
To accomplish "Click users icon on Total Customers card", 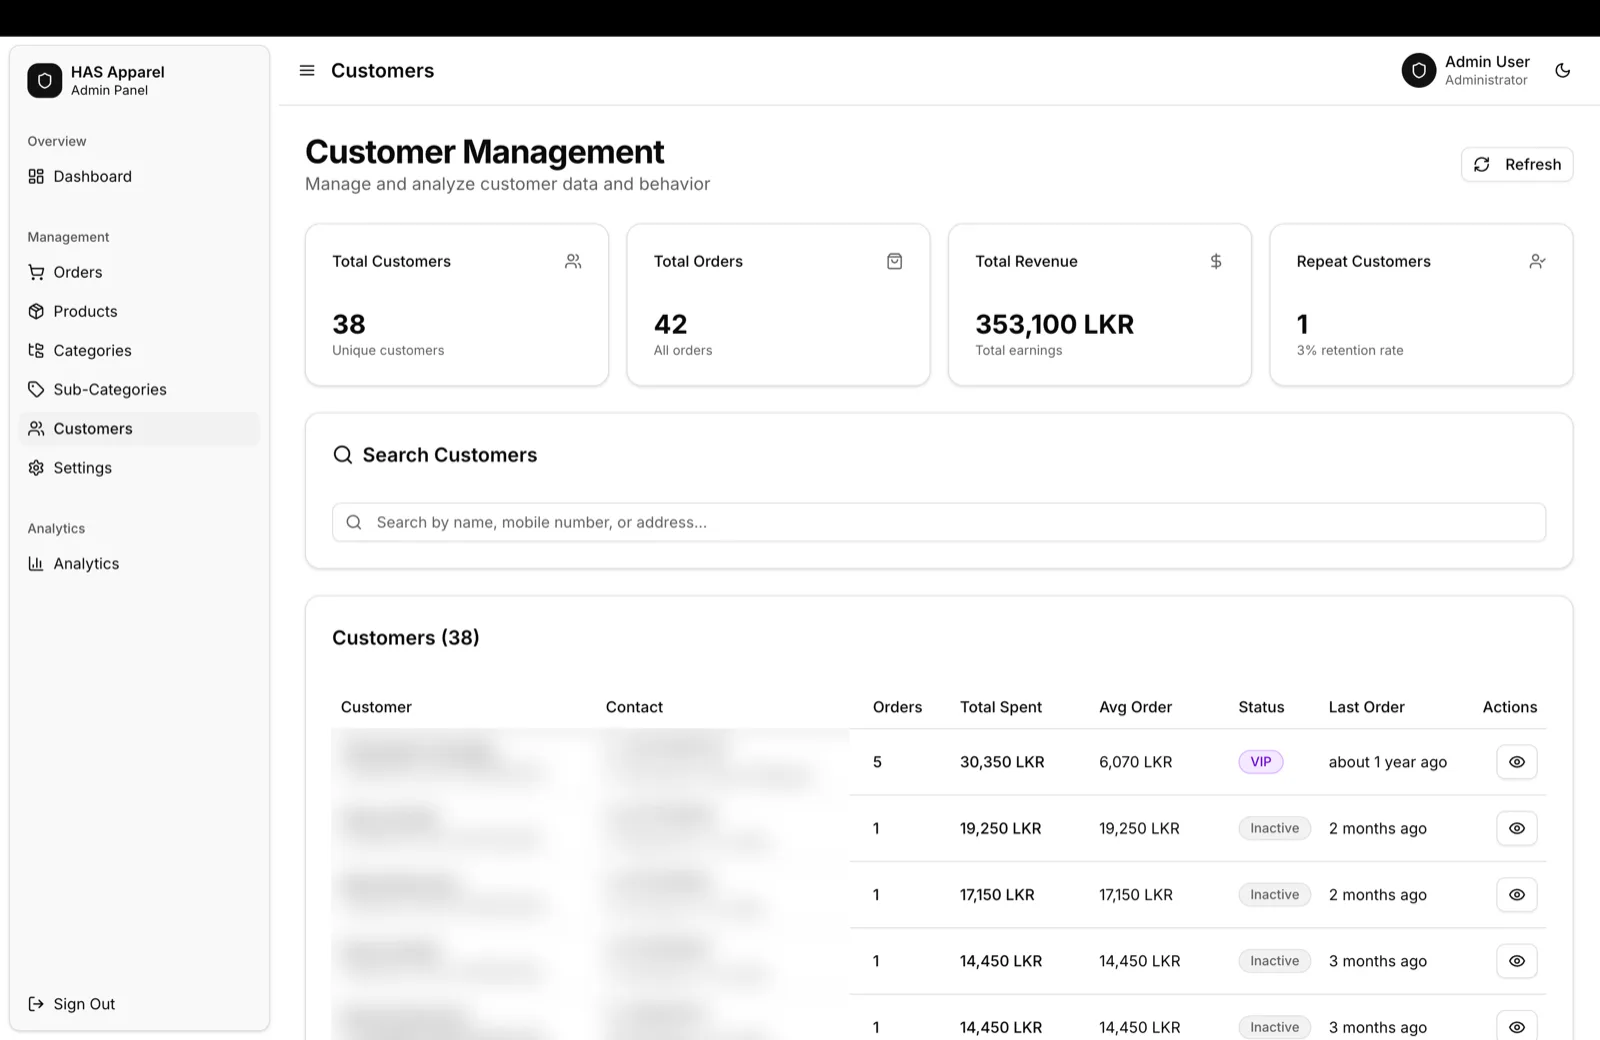I will 573,261.
